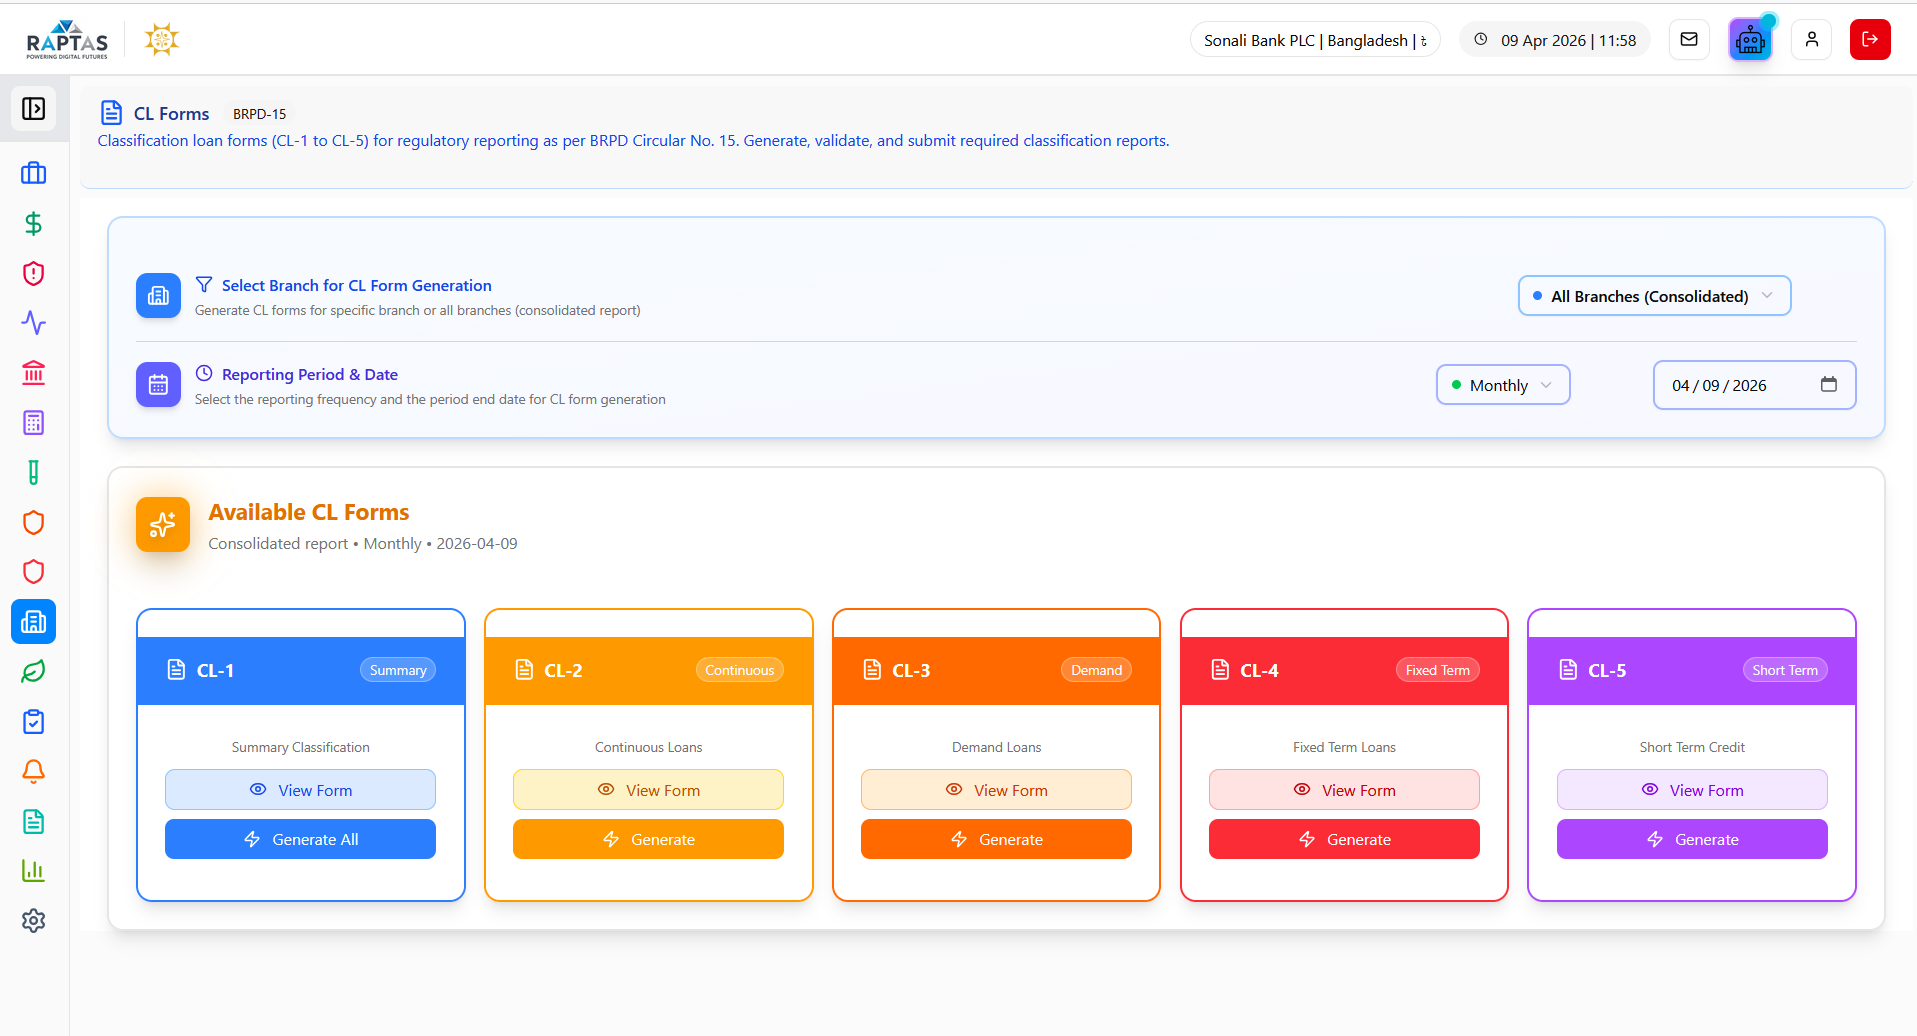Open the AI robot assistant icon
Screen dimensions: 1917x1036
point(1749,40)
